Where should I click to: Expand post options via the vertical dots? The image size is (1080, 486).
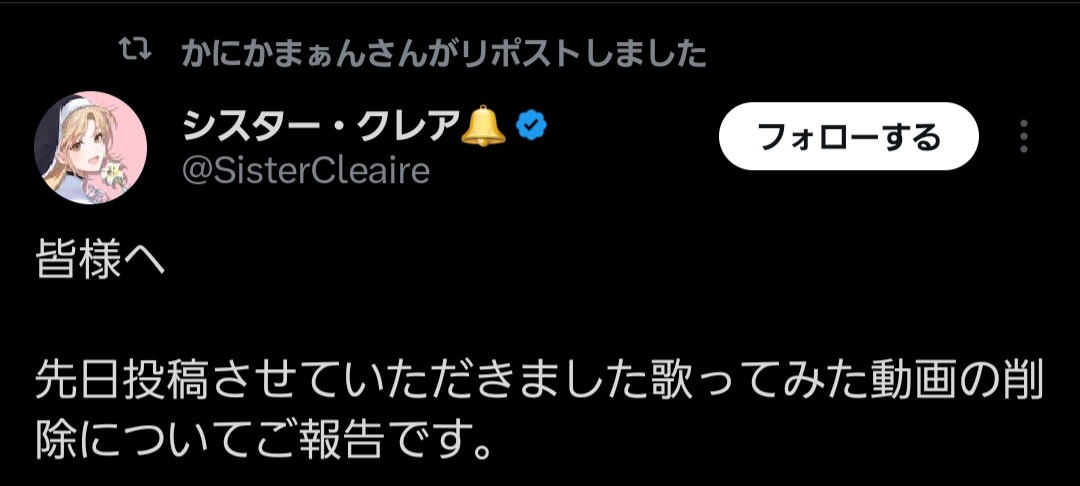(x=1024, y=136)
